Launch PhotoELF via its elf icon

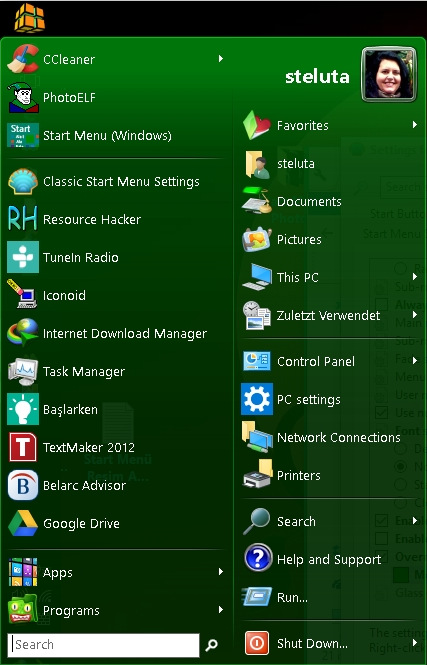click(x=23, y=97)
